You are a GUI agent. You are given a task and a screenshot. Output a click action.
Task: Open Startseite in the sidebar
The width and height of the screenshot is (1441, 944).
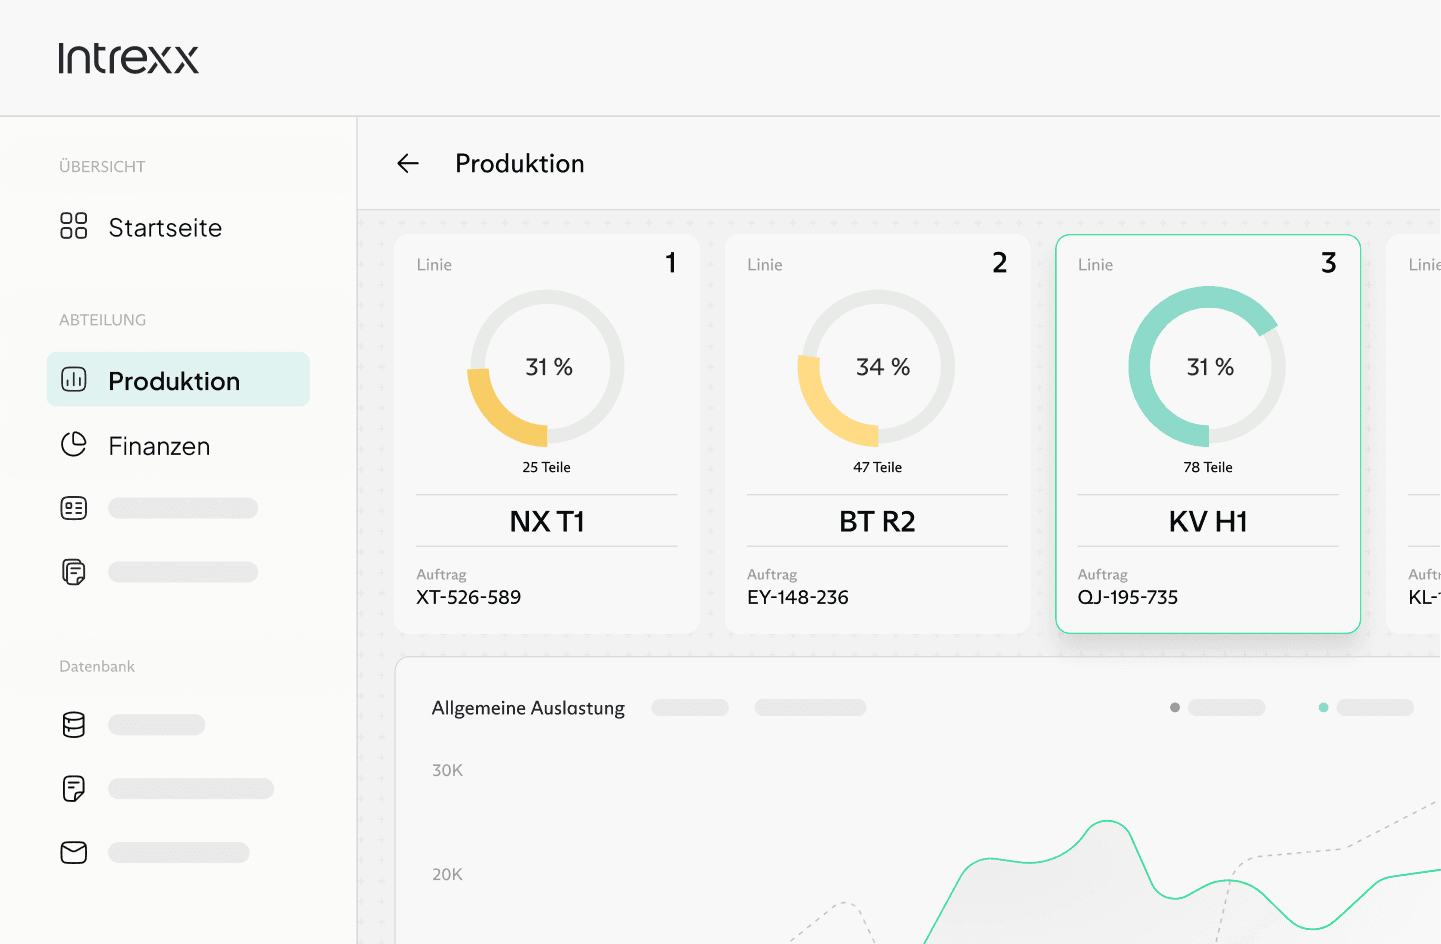click(165, 228)
